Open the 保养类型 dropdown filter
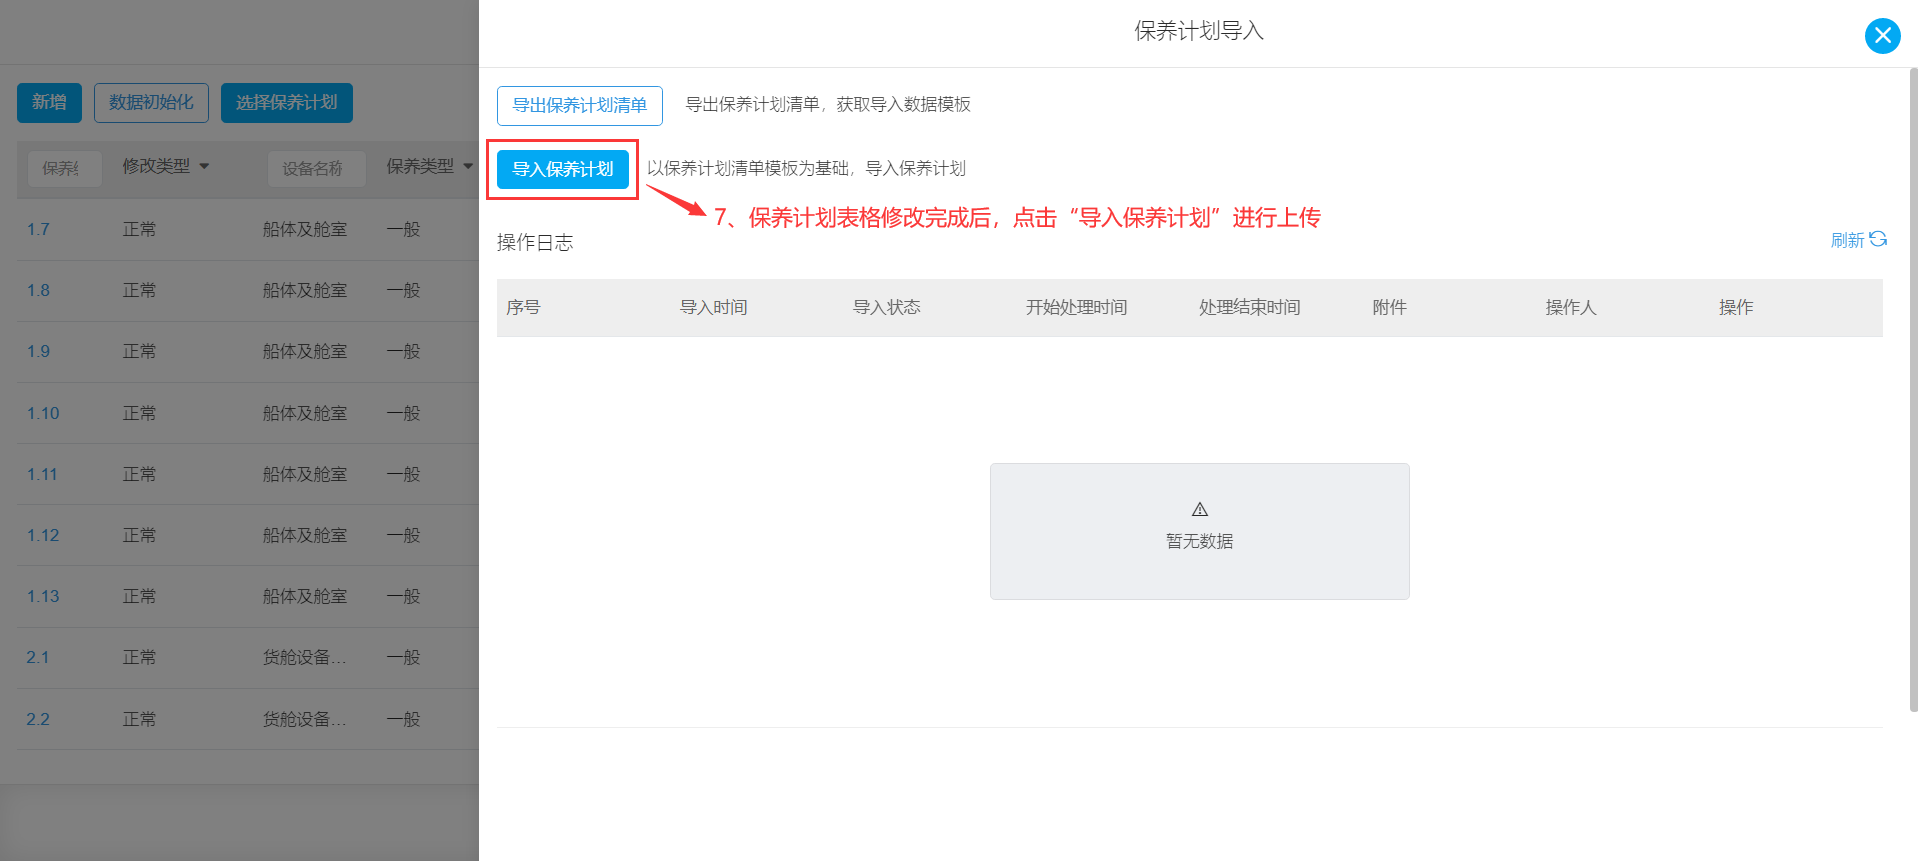Image resolution: width=1918 pixels, height=861 pixels. click(430, 166)
